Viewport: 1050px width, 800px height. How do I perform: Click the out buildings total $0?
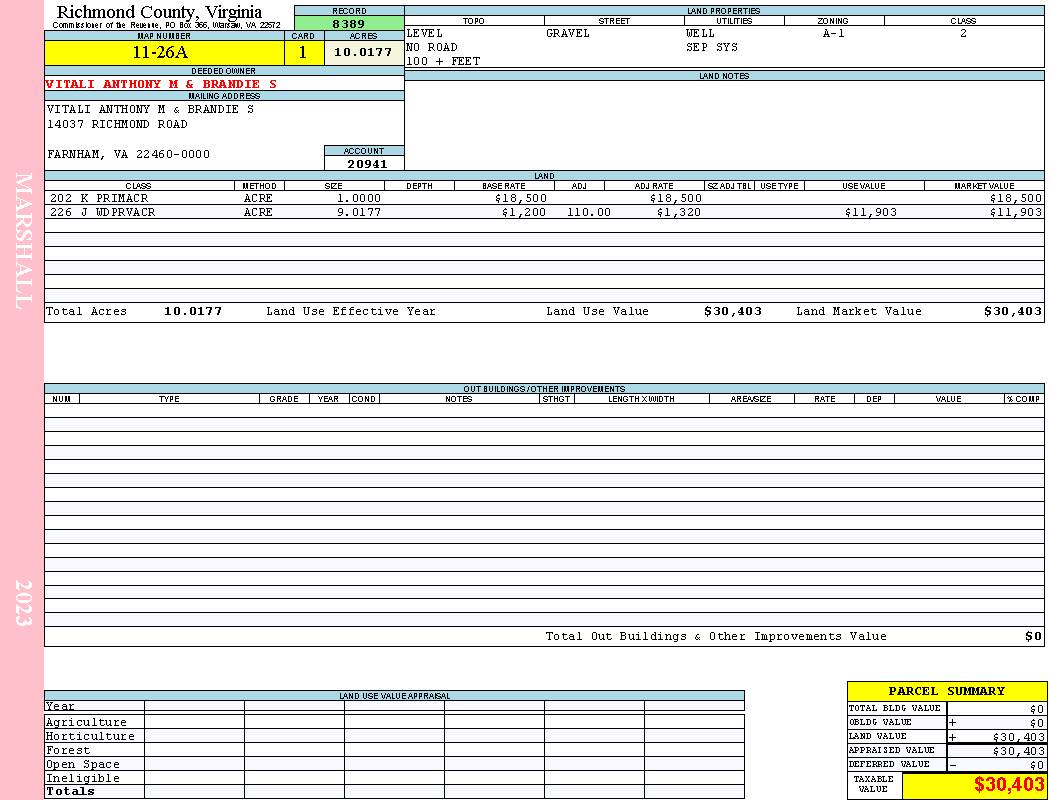(x=1034, y=636)
